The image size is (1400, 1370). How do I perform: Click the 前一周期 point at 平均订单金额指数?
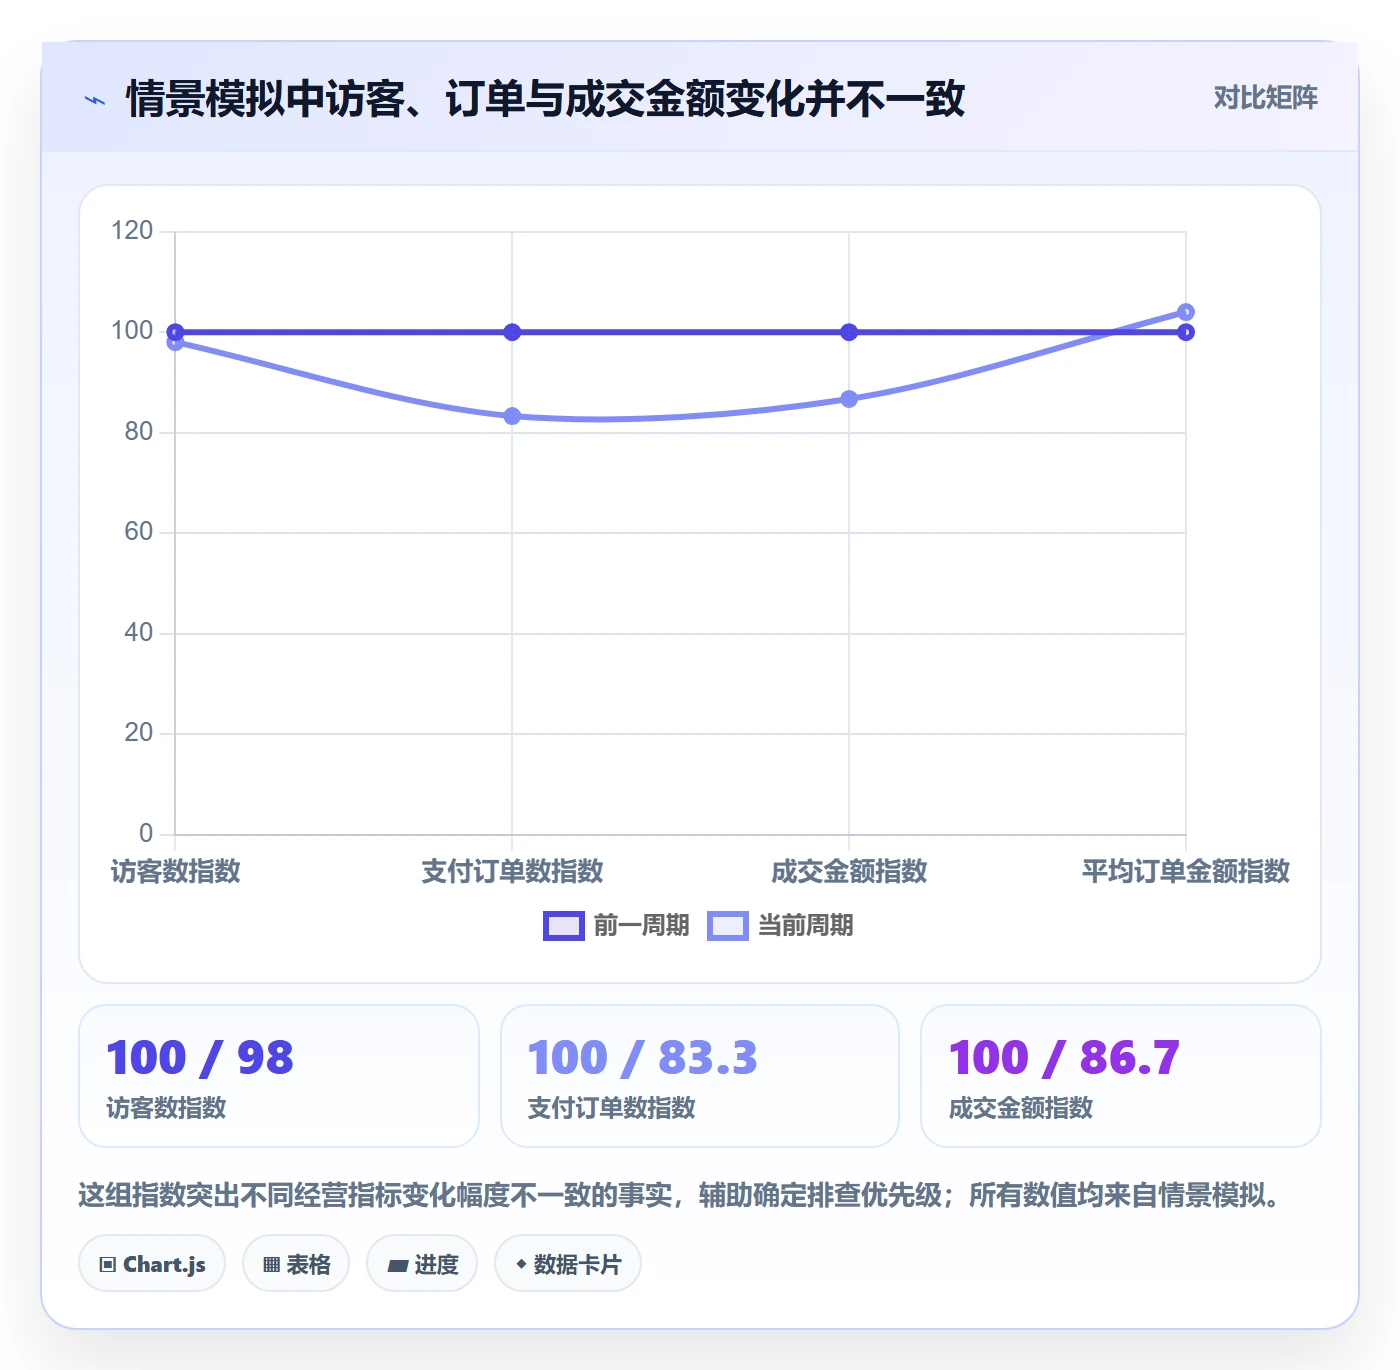pyautogui.click(x=1186, y=332)
